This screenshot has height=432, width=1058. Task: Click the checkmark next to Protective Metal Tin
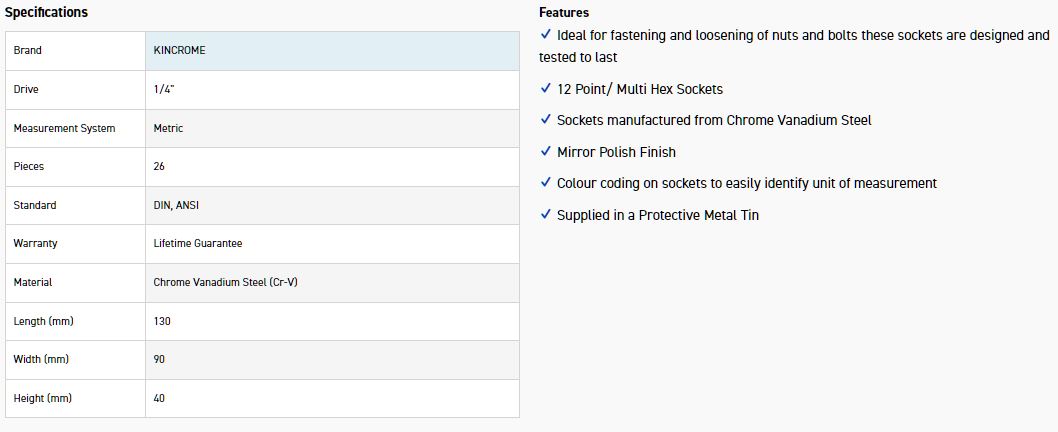pyautogui.click(x=545, y=214)
